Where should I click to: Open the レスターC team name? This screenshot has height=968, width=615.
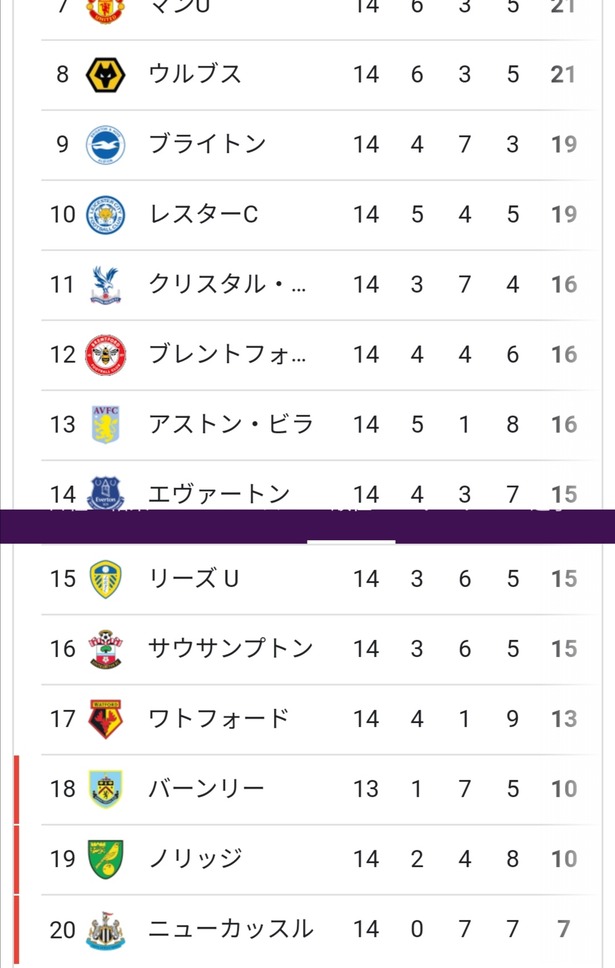click(203, 214)
